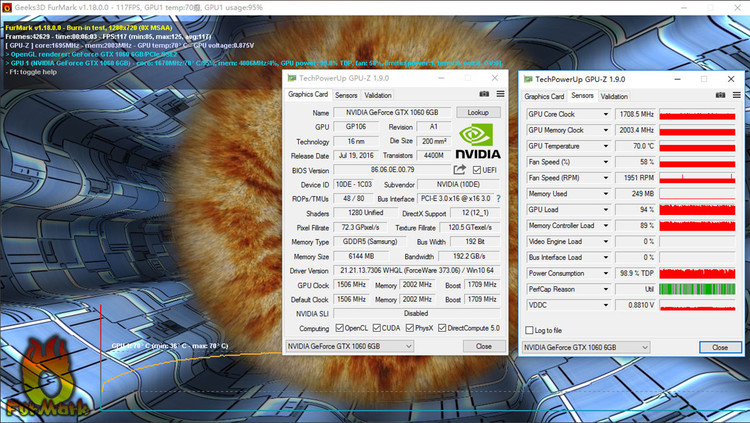Open the Memory Used sensor dropdown
The image size is (750, 423).
click(606, 194)
